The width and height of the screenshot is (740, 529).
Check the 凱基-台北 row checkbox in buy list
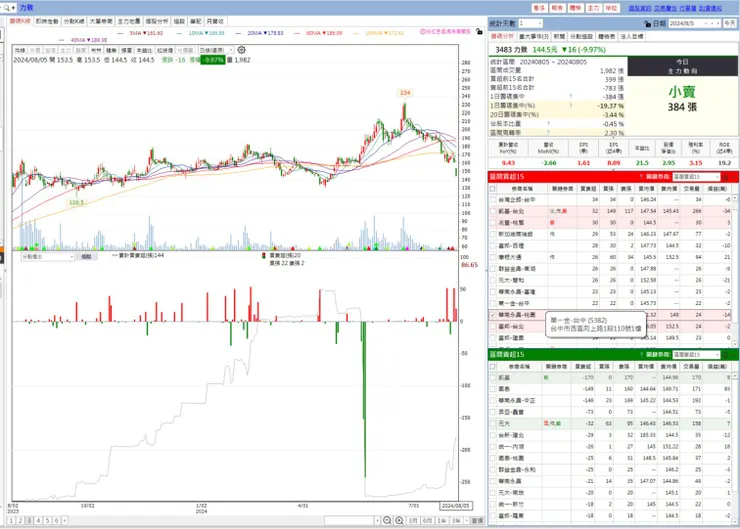coord(493,211)
